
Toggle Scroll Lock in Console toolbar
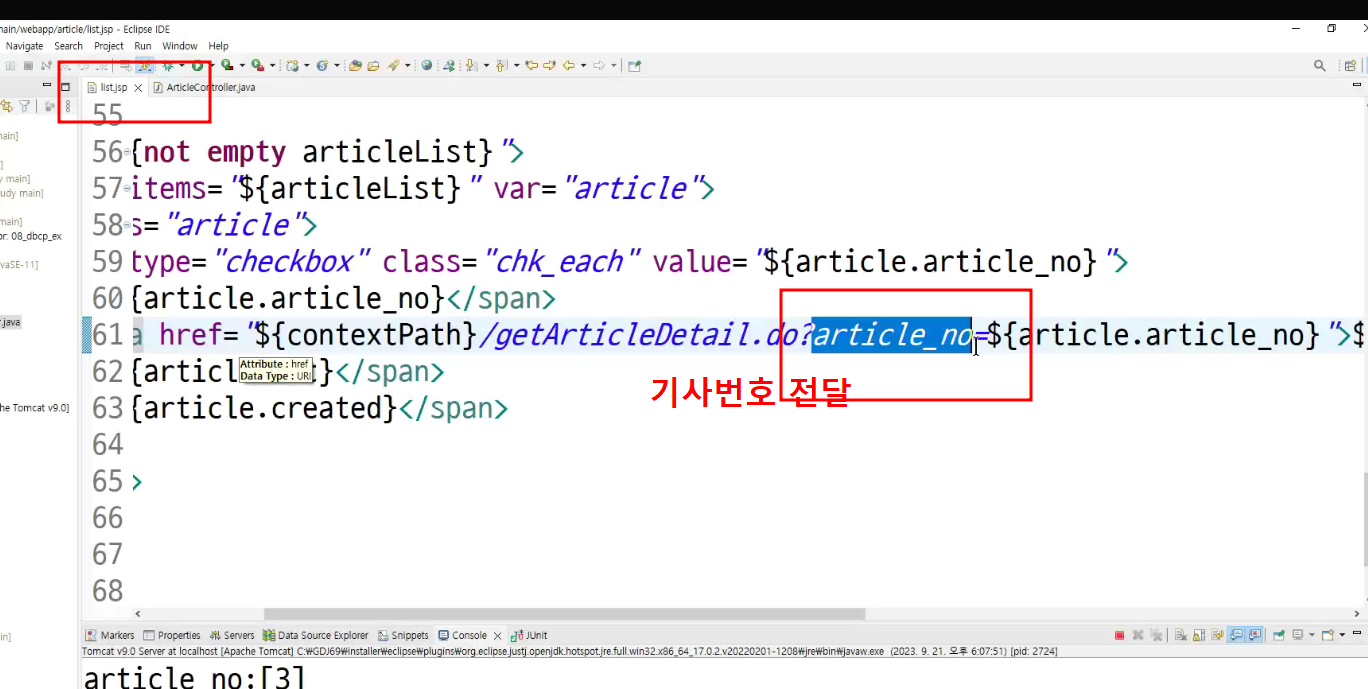[x=1199, y=635]
